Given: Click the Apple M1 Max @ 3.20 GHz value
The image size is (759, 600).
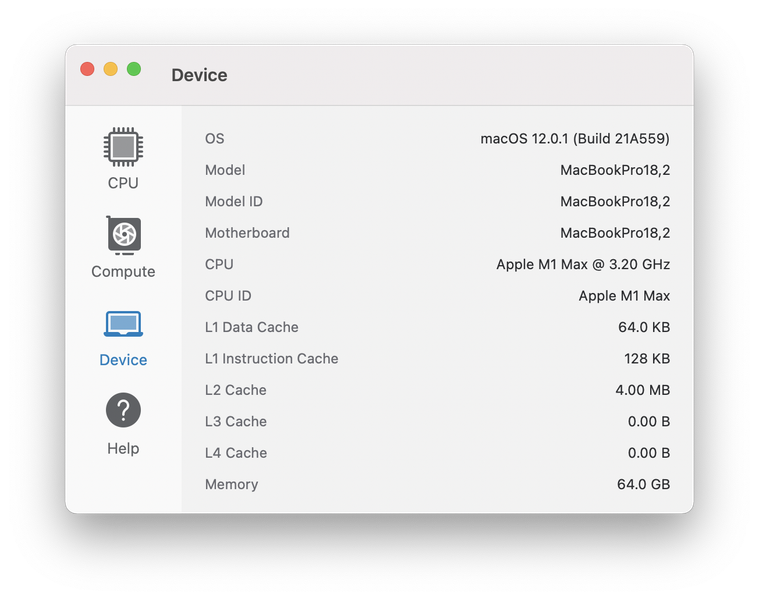Looking at the screenshot, I should tap(583, 265).
